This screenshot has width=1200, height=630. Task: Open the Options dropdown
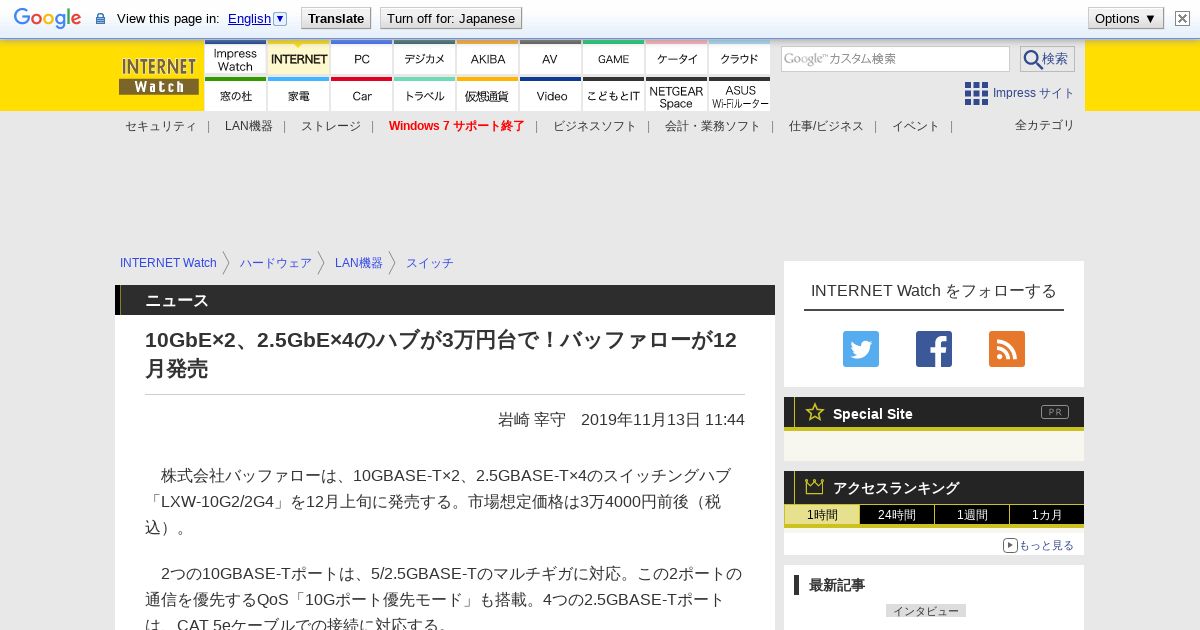click(1126, 18)
